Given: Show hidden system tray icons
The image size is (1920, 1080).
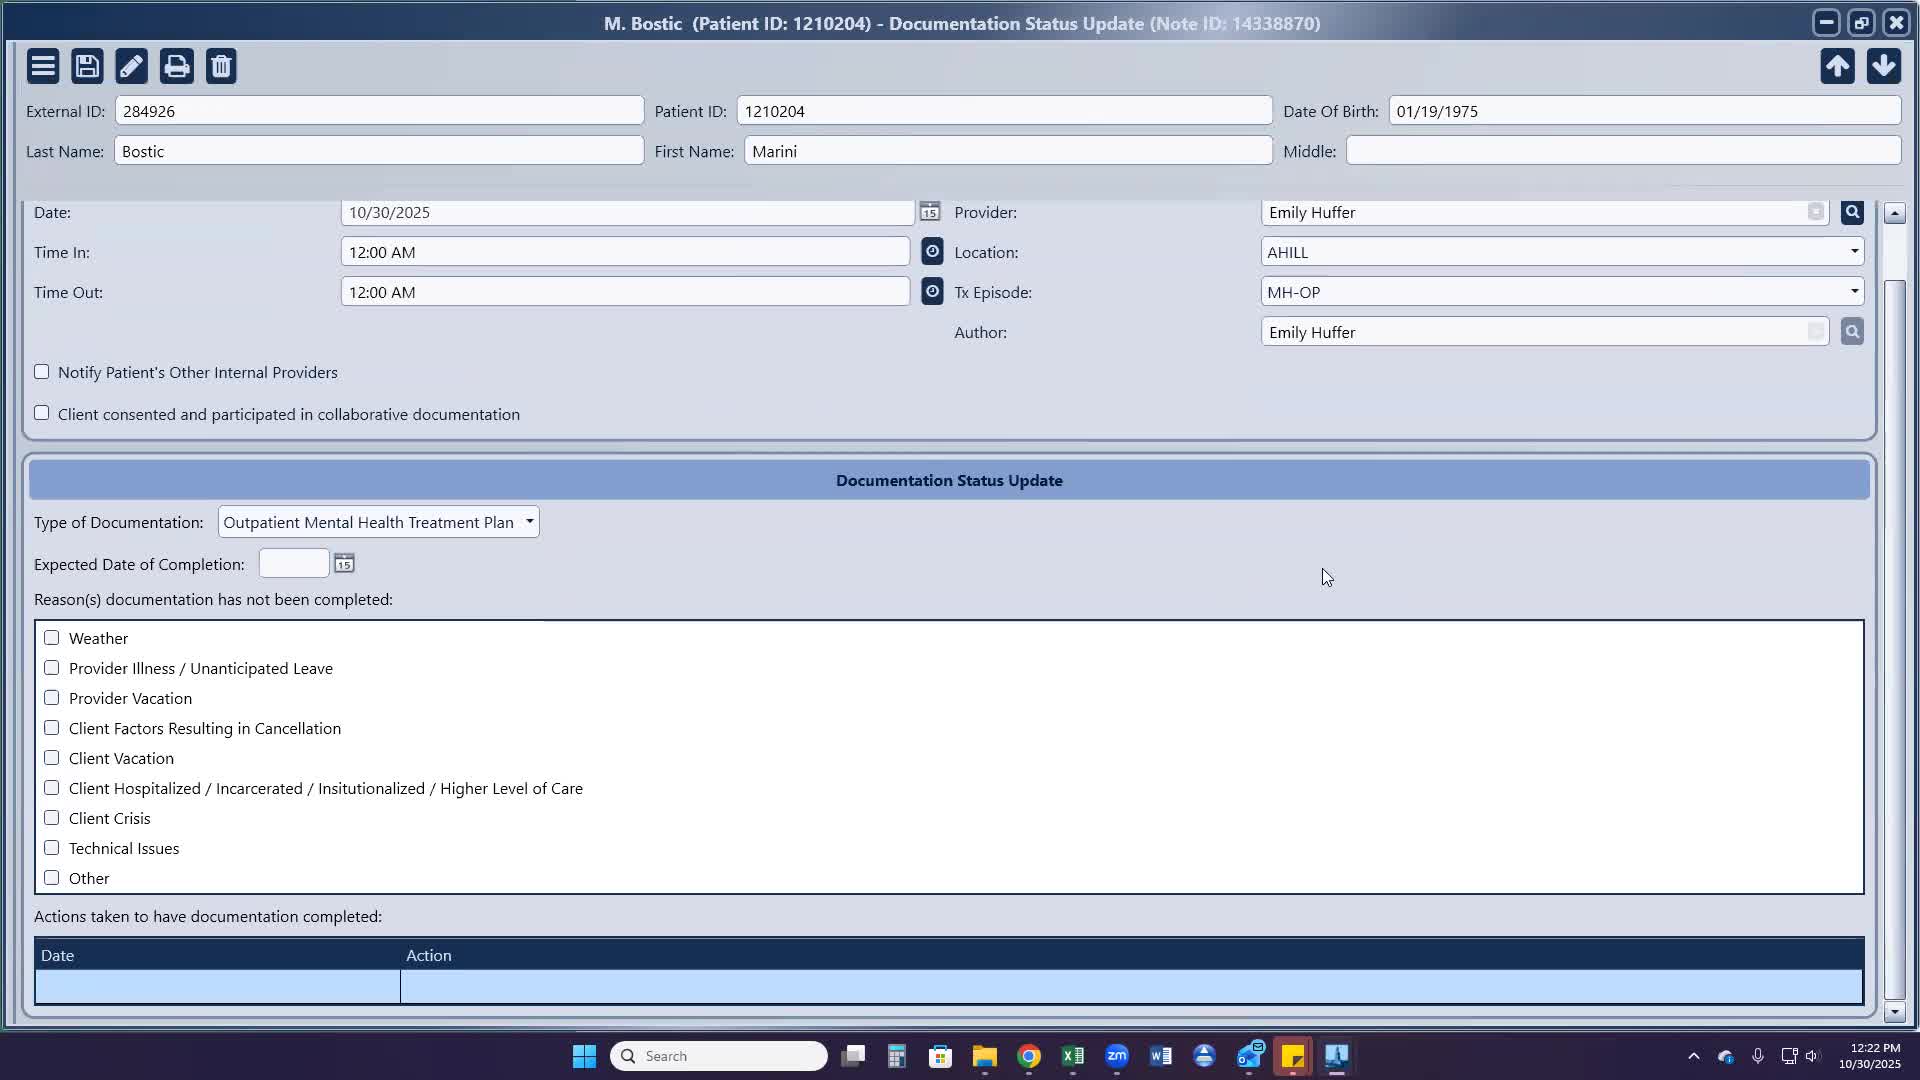Looking at the screenshot, I should (1693, 1056).
